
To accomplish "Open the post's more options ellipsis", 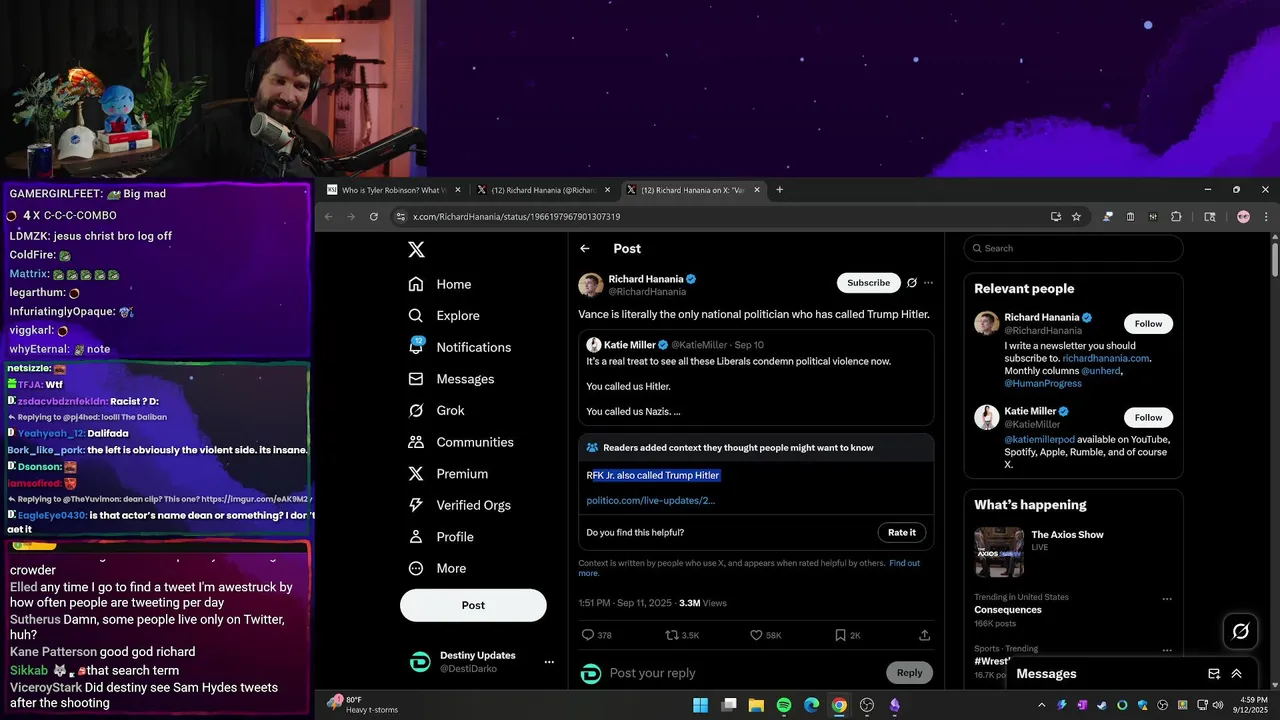I will click(929, 283).
